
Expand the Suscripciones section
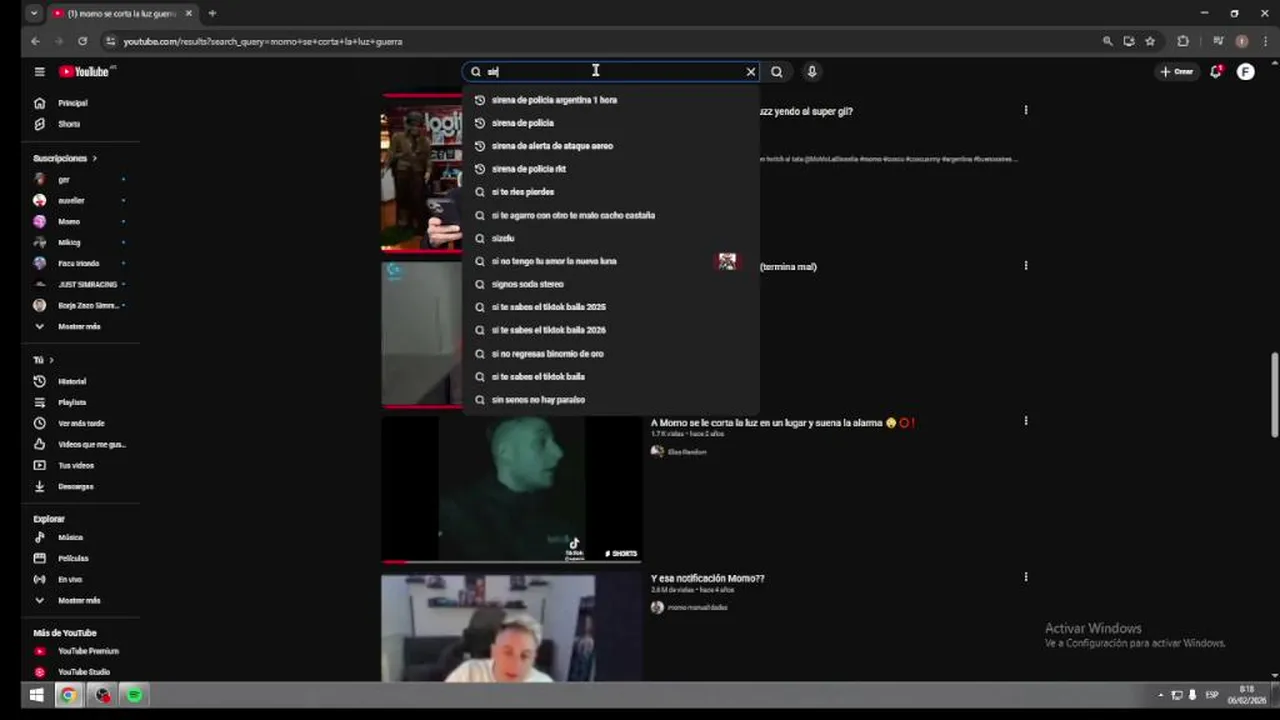coord(65,158)
